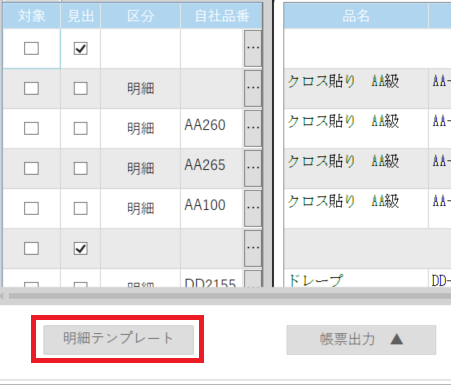Select the 区分 column header

pos(141,16)
